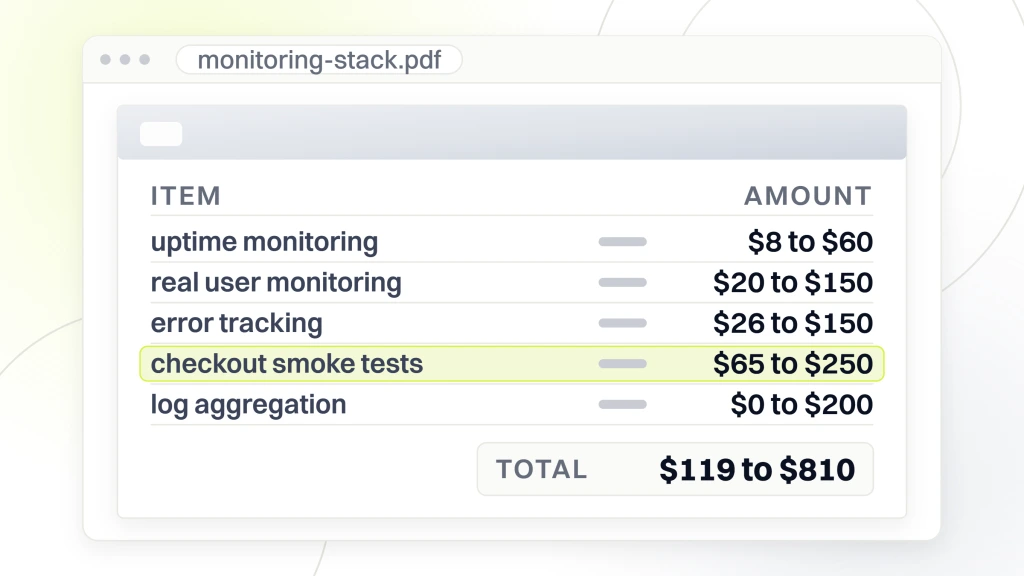Click the AMOUNT column header

(x=808, y=196)
